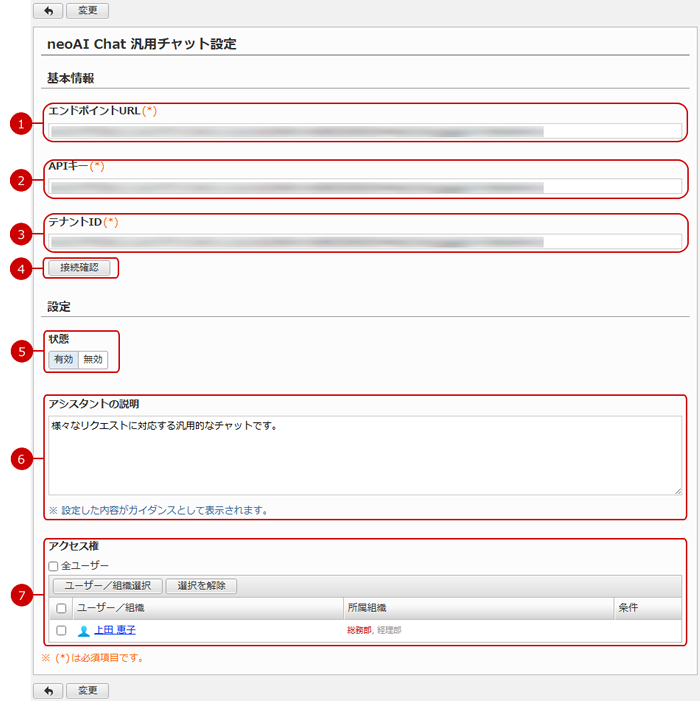The image size is (700, 701).
Task: Click the 設定 section heading
Action: (59, 307)
